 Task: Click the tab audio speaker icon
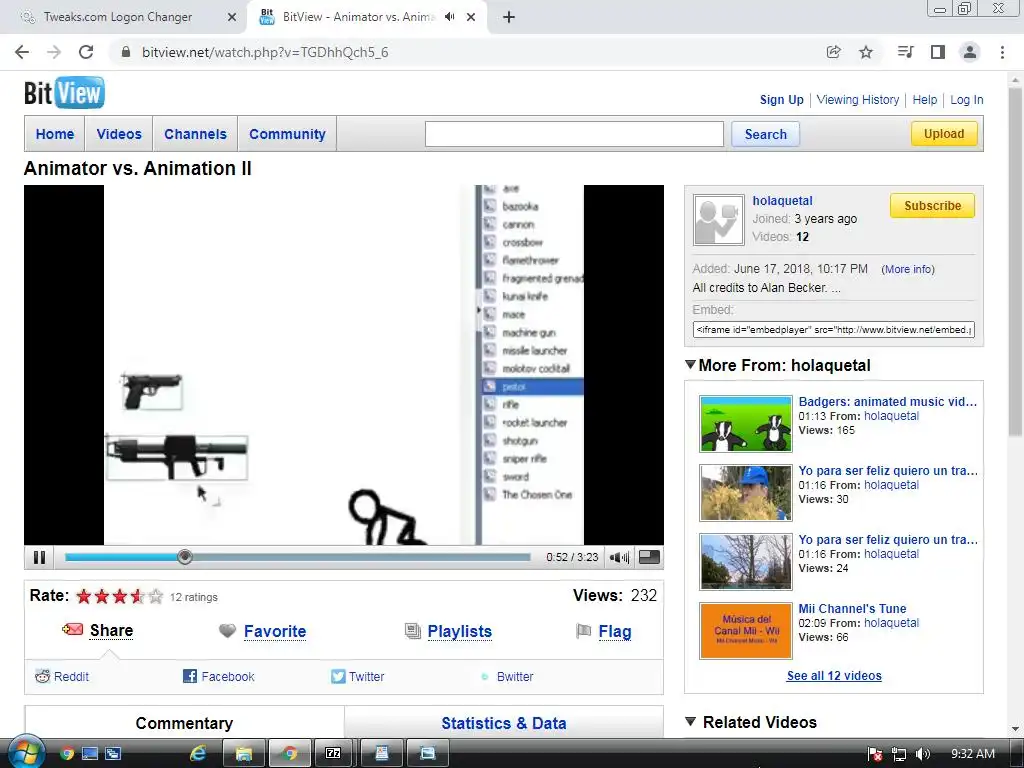(449, 17)
